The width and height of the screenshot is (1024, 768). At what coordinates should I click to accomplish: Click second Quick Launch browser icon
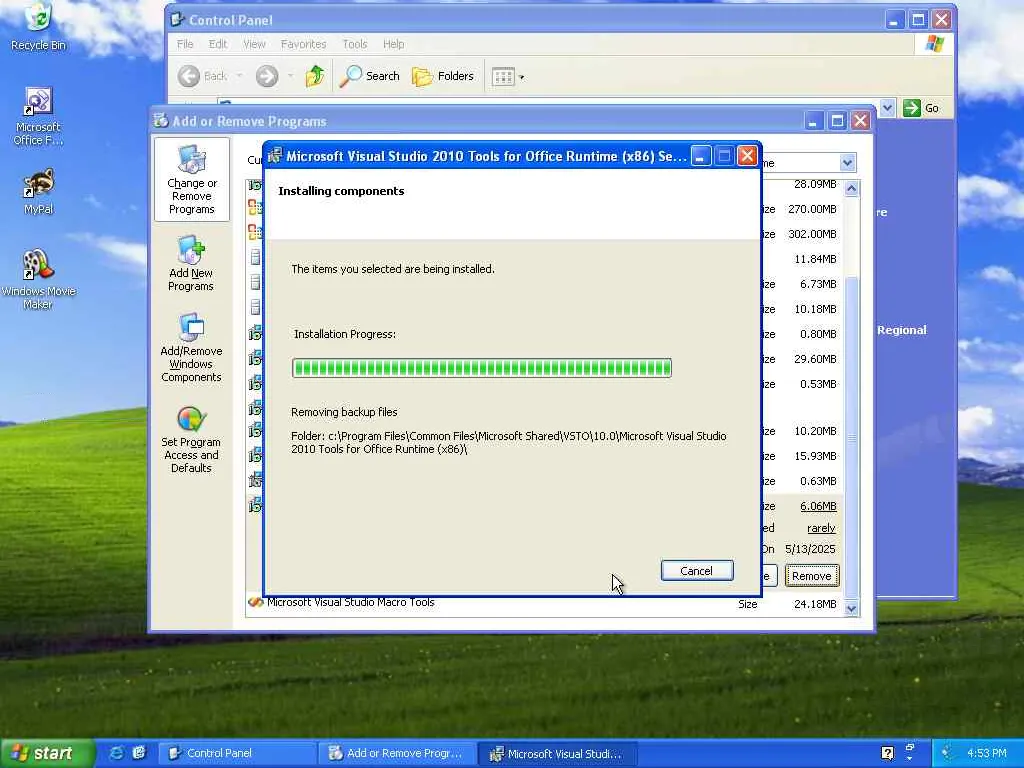pos(139,753)
